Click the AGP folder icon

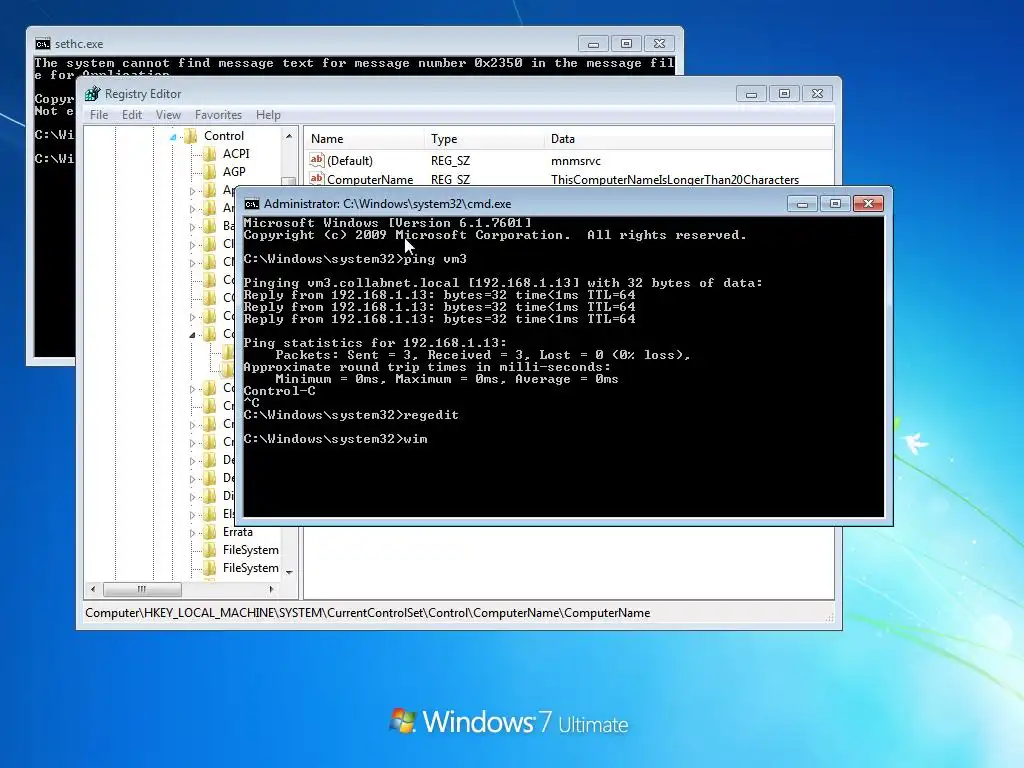(x=210, y=172)
